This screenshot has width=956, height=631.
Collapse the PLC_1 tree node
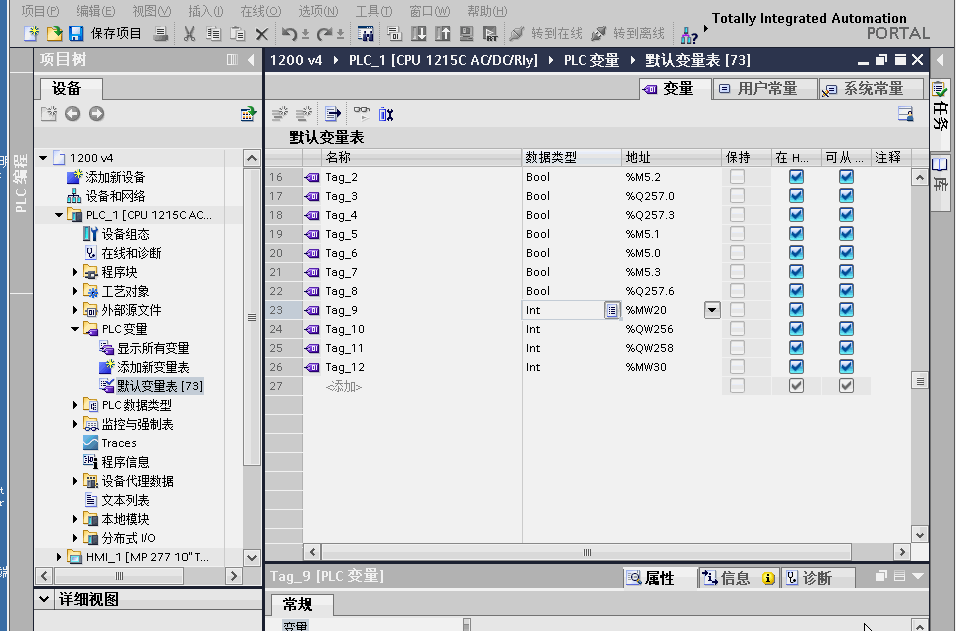[59, 215]
